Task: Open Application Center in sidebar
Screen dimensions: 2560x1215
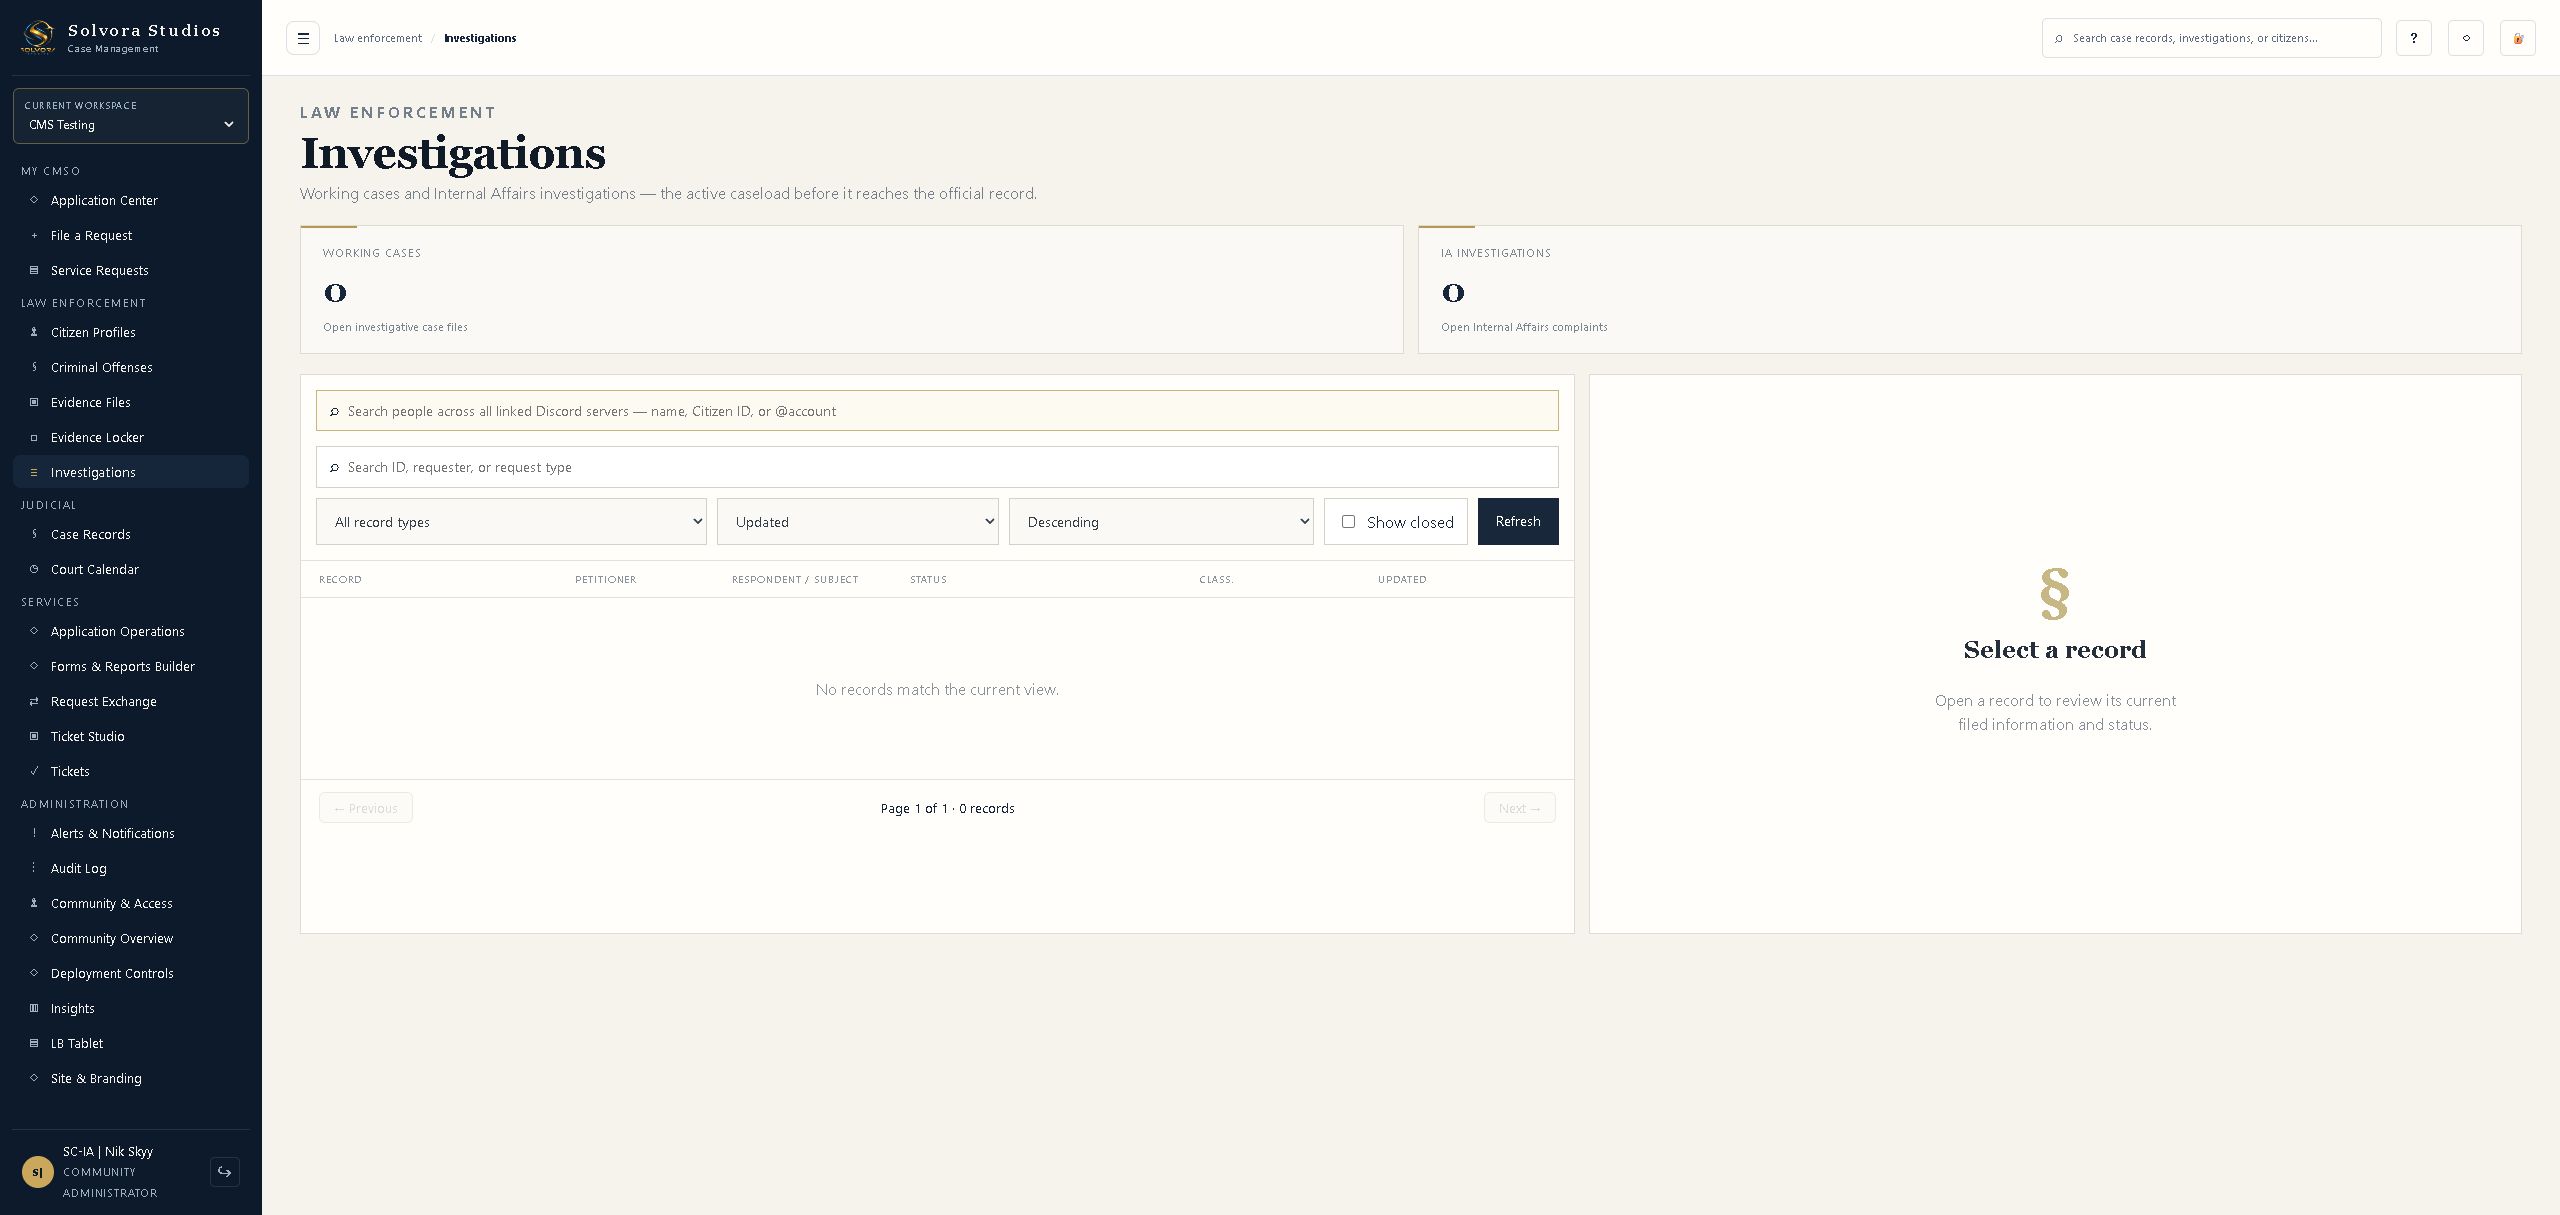Action: (x=131, y=200)
